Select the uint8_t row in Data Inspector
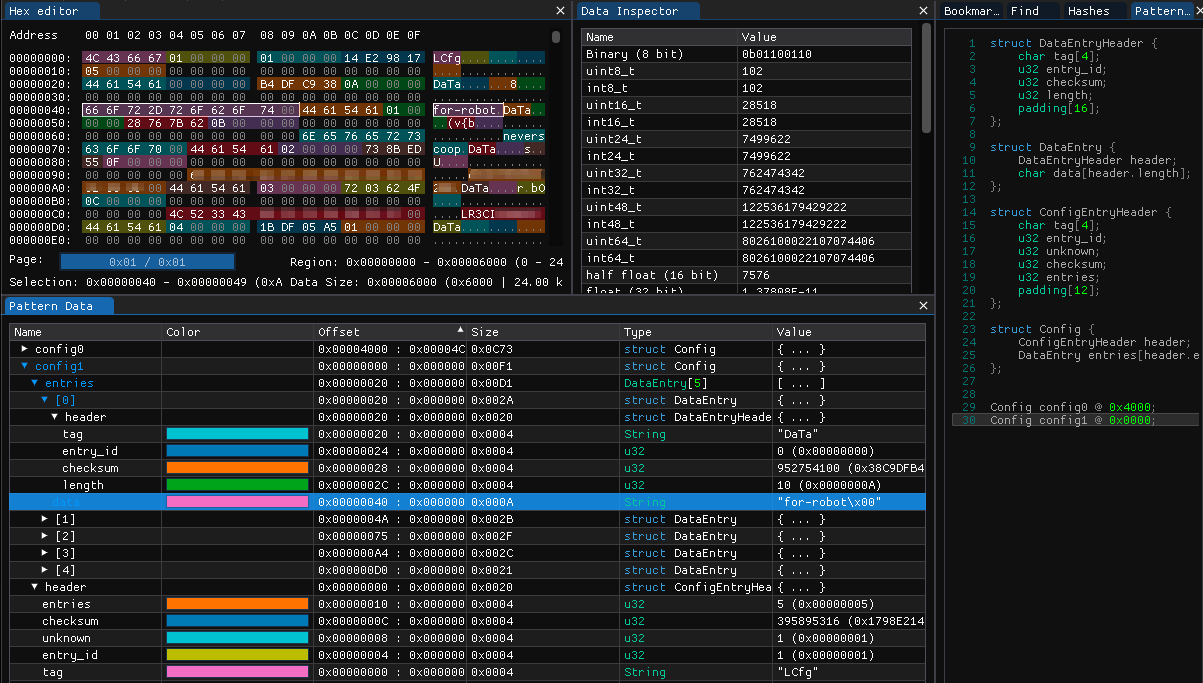 tap(746, 71)
